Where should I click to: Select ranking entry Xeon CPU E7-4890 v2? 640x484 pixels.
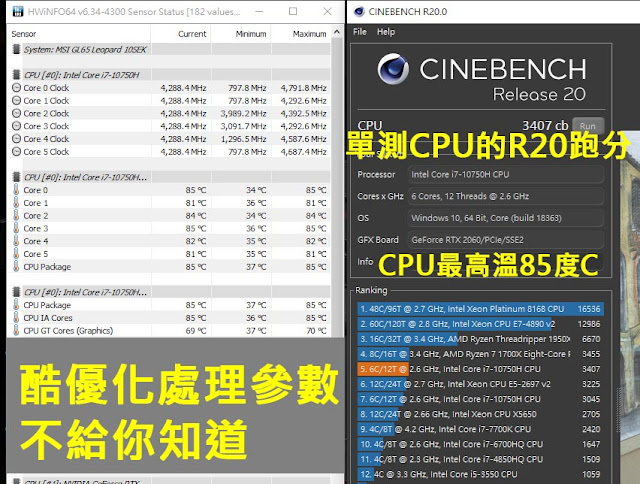480,324
